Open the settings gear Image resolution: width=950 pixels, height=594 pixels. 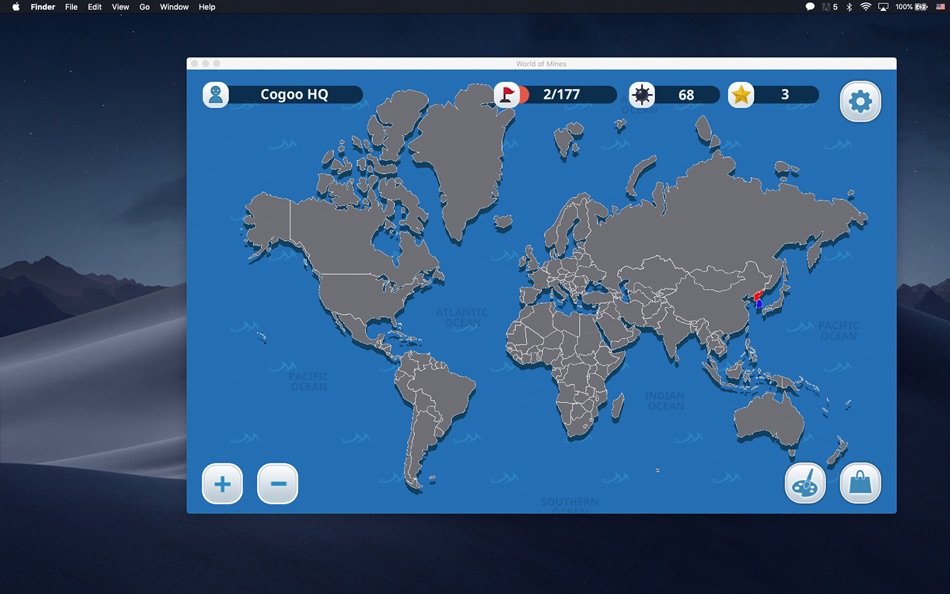[860, 100]
